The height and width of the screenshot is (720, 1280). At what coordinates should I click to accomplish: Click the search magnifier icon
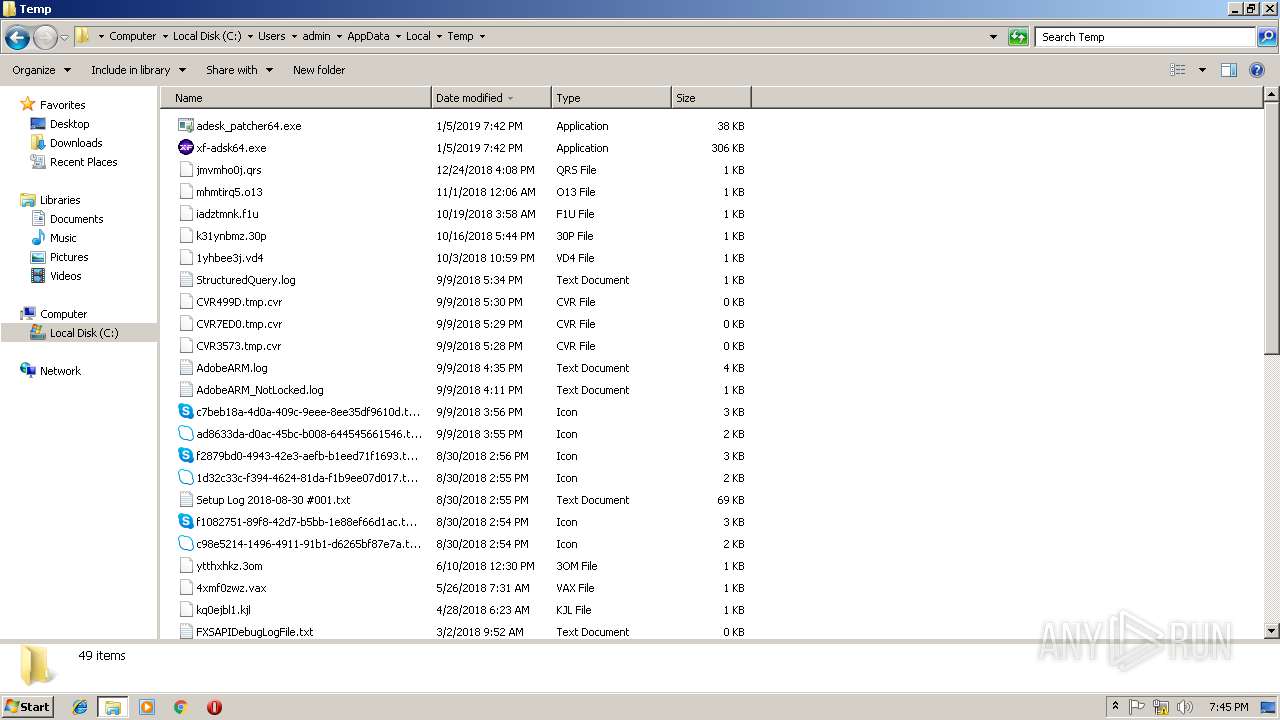pos(1266,37)
